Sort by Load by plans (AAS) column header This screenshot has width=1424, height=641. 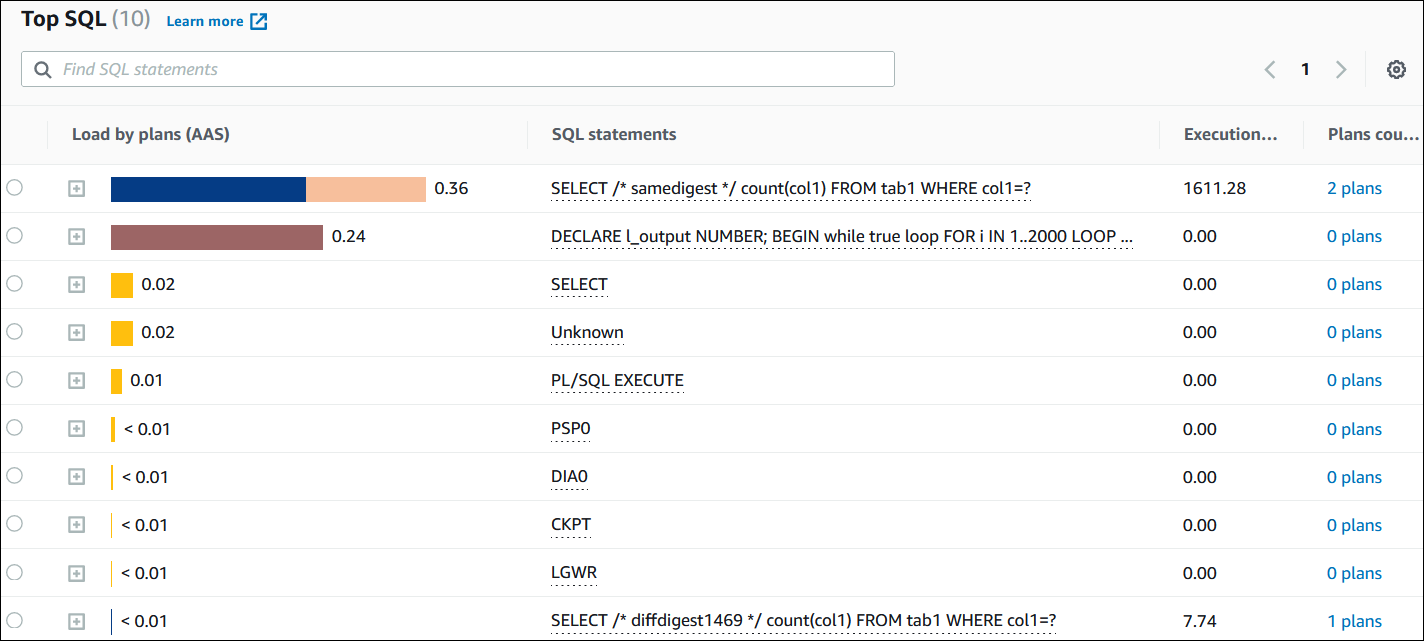pyautogui.click(x=151, y=134)
